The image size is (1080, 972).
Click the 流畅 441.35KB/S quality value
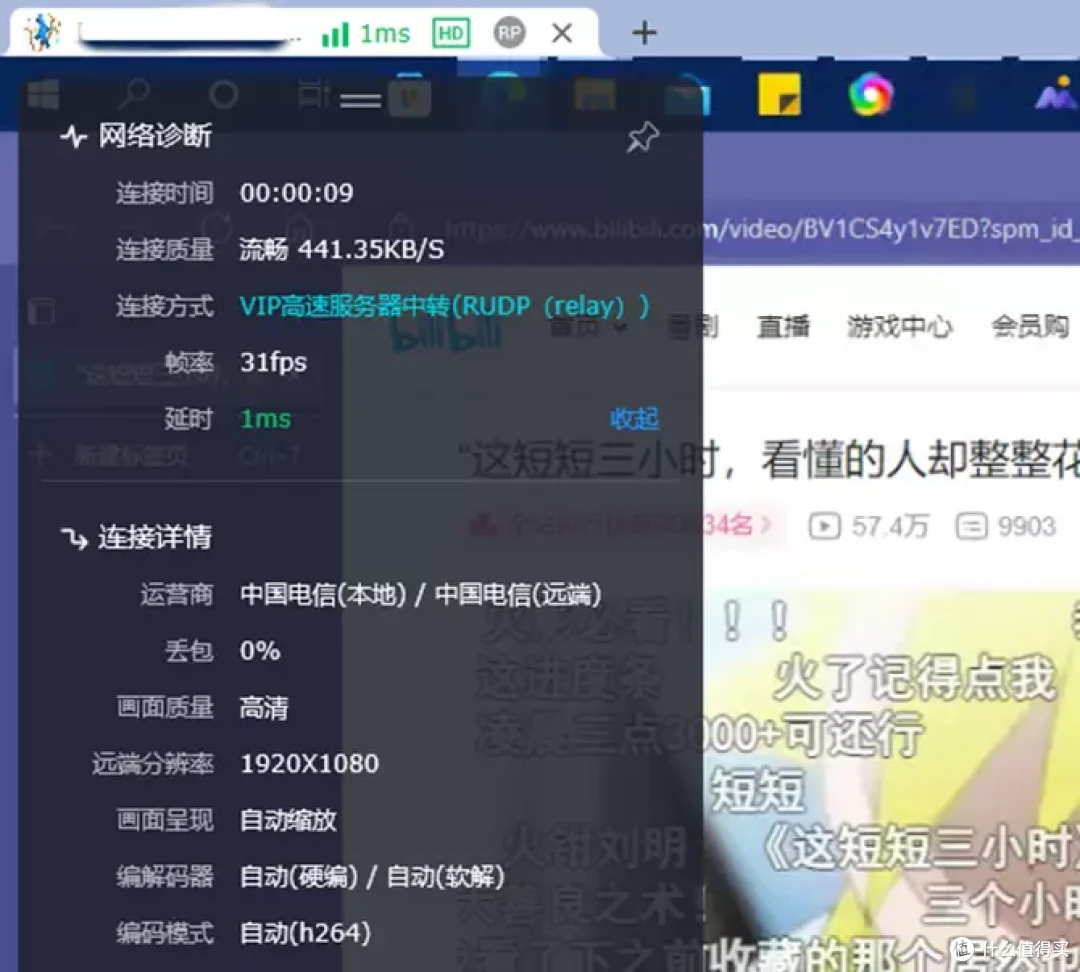(342, 249)
